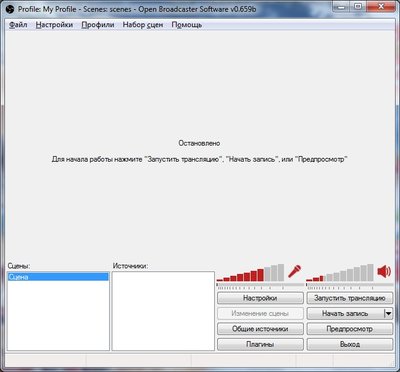400x372 pixels.
Task: Open the Набор сцен menu
Action: 143,25
